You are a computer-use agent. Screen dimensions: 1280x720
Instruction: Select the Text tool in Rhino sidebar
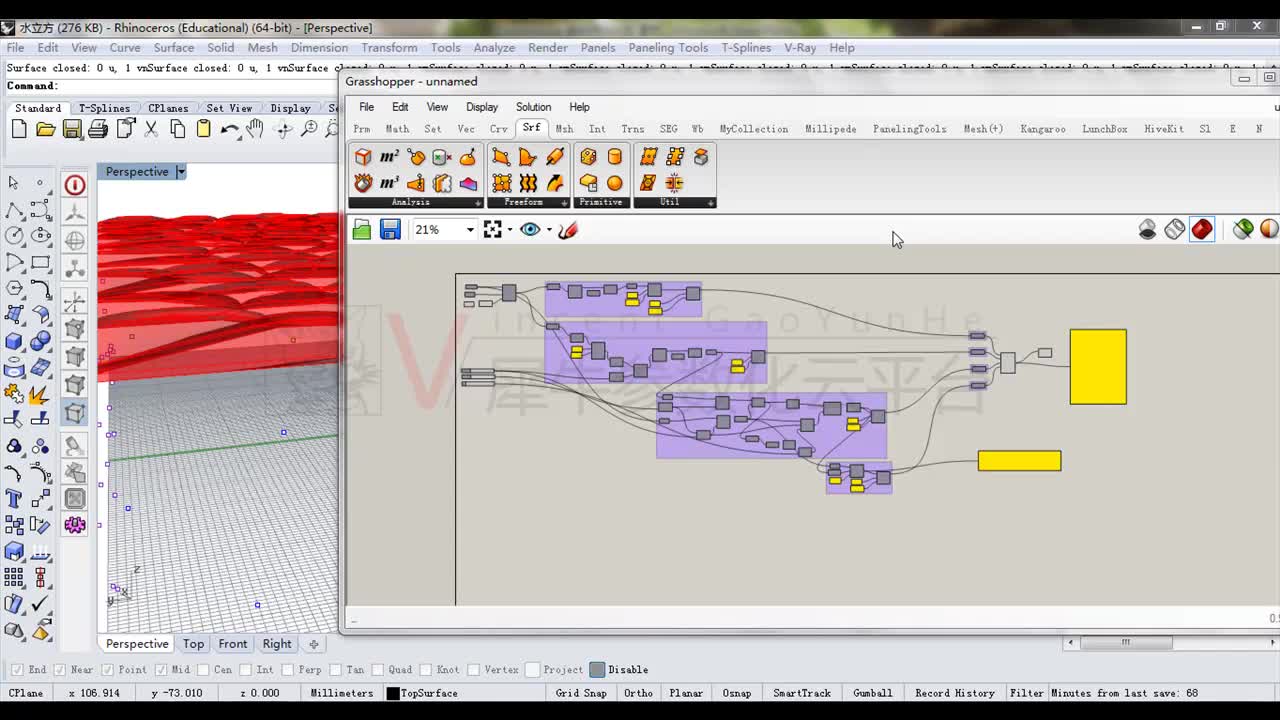(x=14, y=499)
